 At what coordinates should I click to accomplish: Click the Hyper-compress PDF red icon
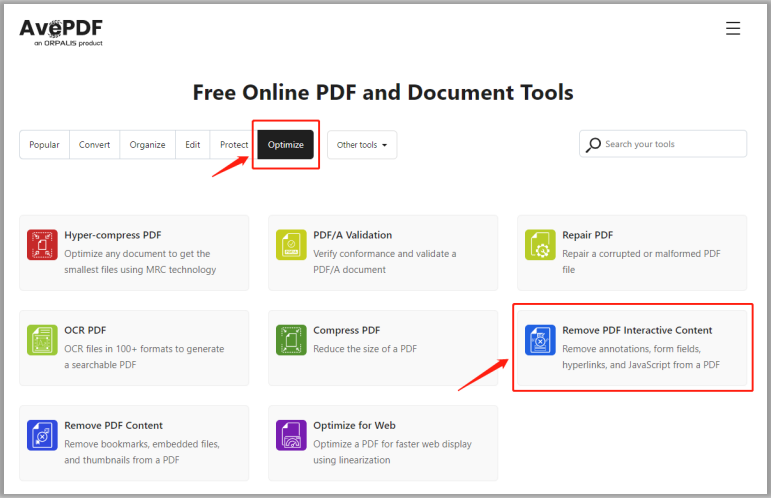point(42,244)
